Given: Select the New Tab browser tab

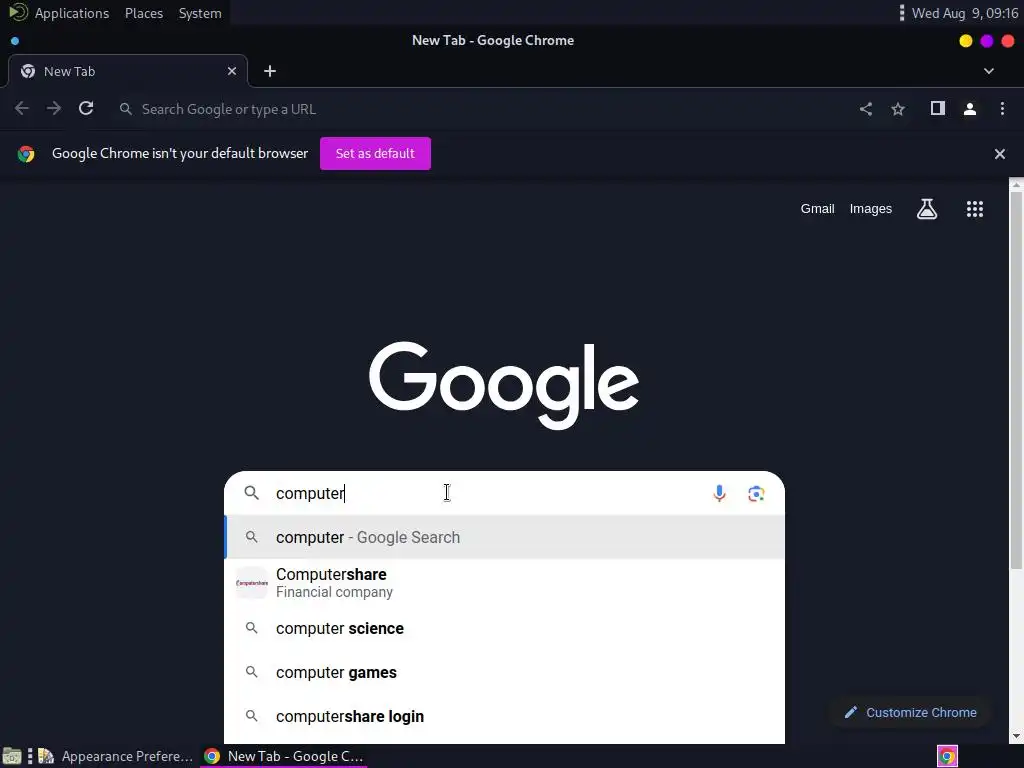Looking at the screenshot, I should tap(128, 71).
